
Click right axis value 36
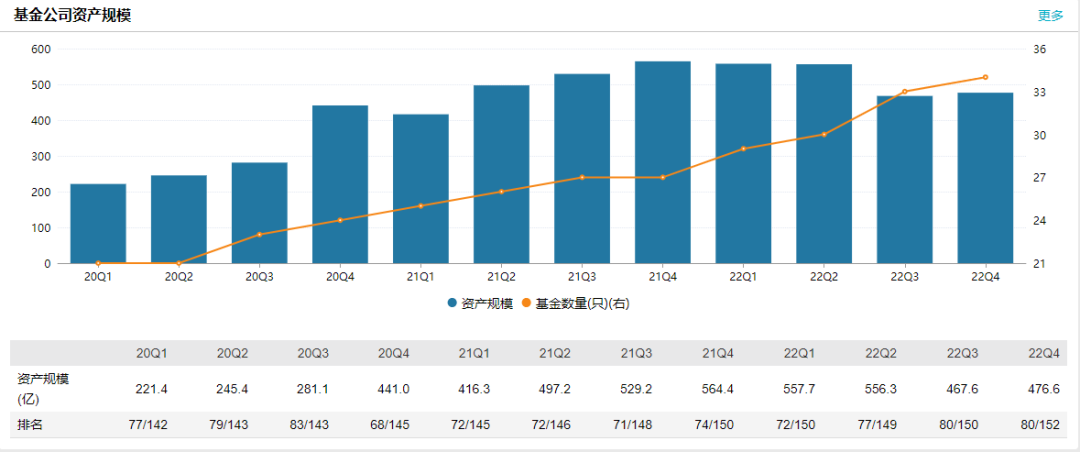(1040, 50)
